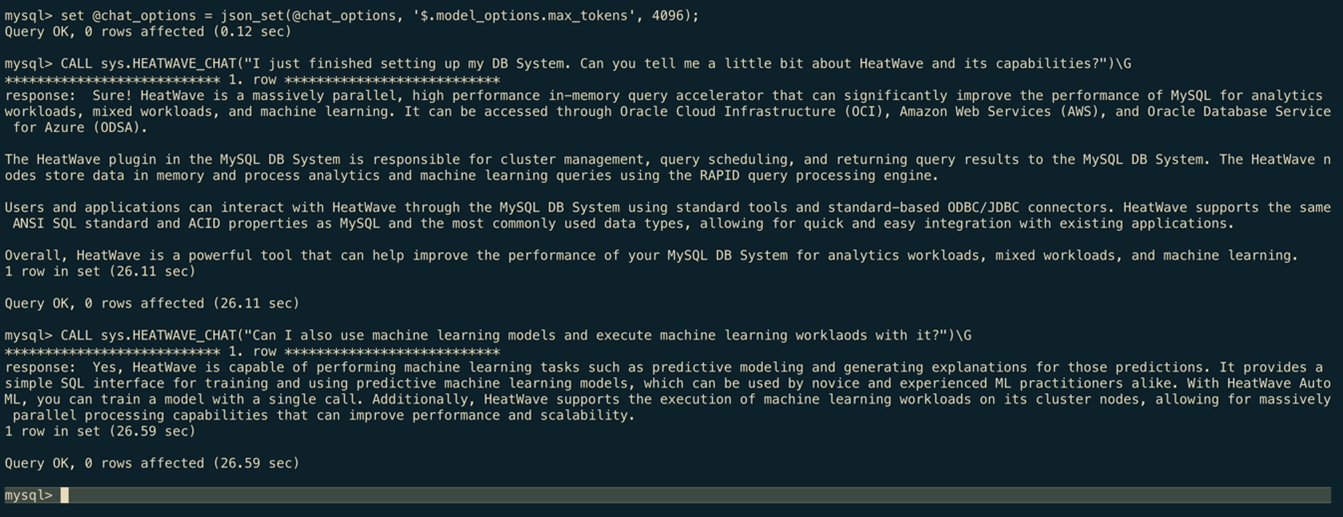
Task: Click 'Query OK, 0 rows affected (26.59 sec)'
Action: [x=152, y=463]
